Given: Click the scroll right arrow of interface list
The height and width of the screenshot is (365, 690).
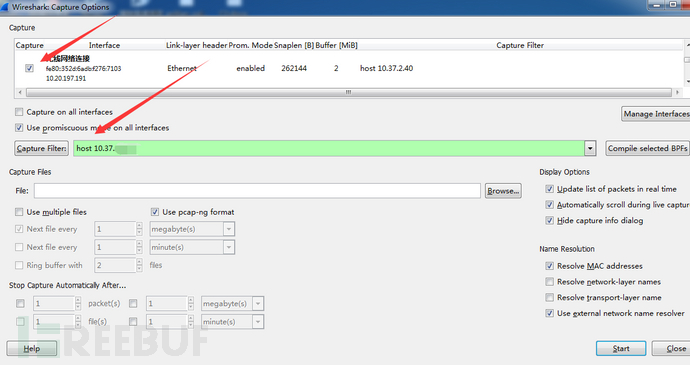Looking at the screenshot, I should (677, 92).
